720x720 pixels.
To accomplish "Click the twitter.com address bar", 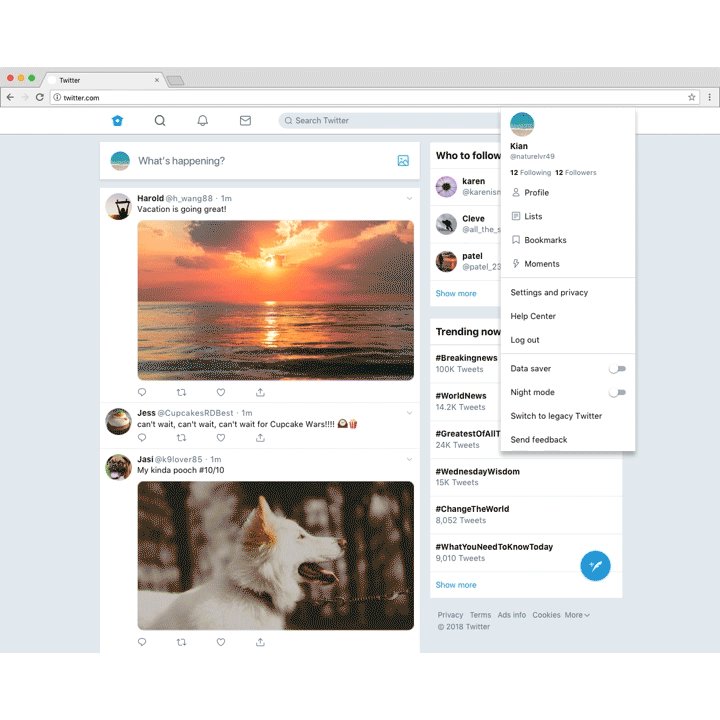I will (374, 97).
